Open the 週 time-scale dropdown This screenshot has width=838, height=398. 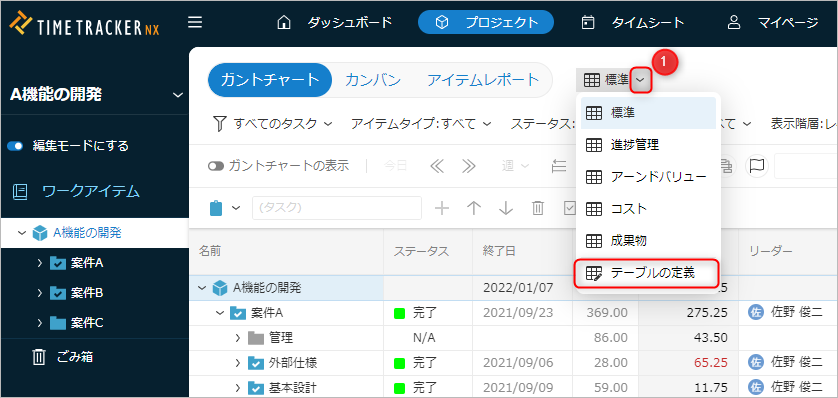[x=515, y=166]
